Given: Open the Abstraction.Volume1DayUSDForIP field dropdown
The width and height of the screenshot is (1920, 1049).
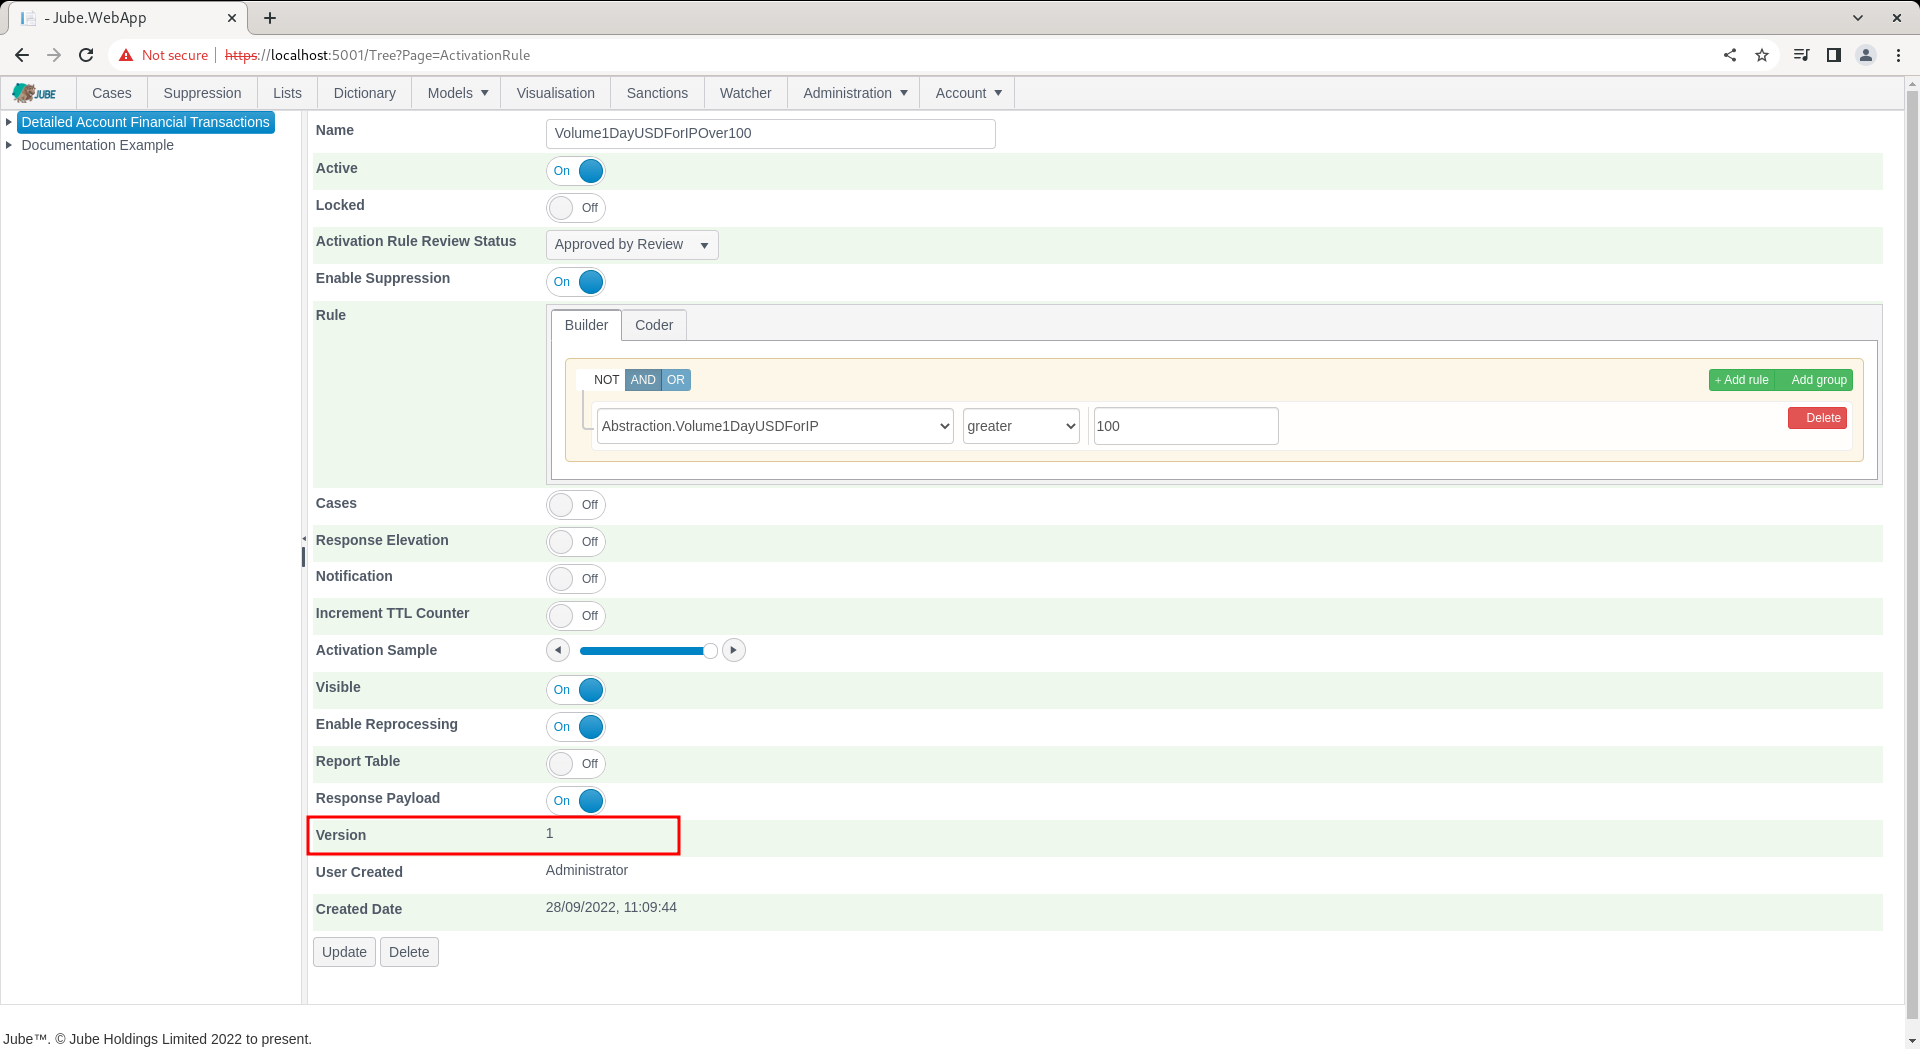Looking at the screenshot, I should [x=775, y=426].
